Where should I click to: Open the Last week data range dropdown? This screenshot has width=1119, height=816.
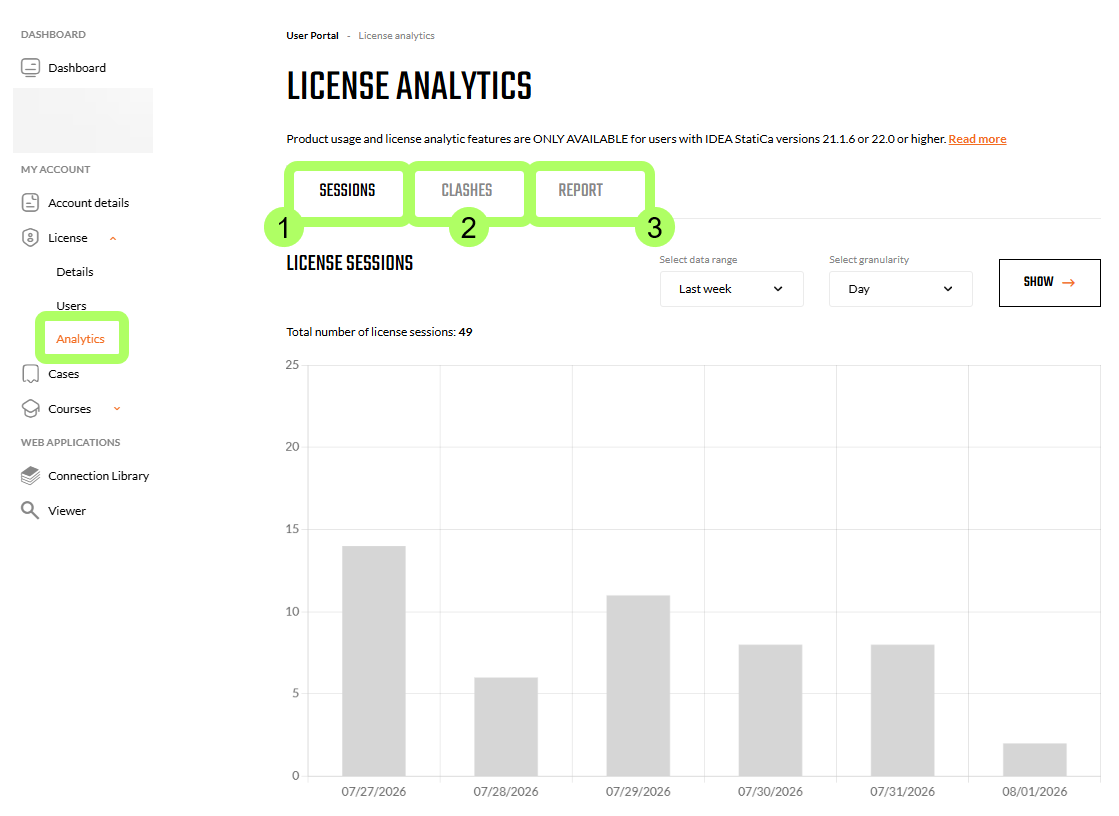tap(731, 289)
